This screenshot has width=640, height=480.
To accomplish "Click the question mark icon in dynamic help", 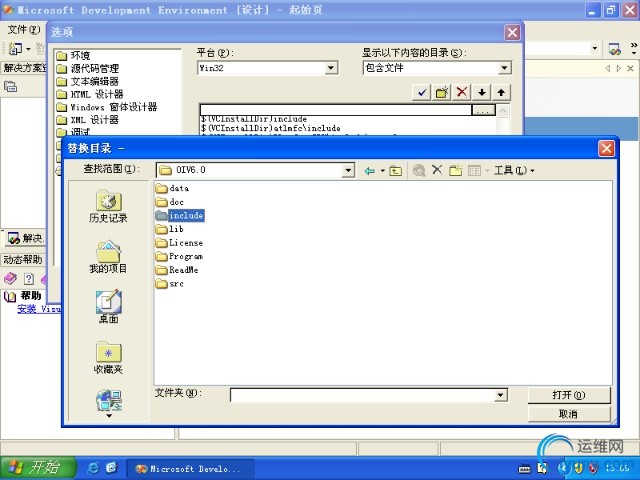I will click(29, 279).
